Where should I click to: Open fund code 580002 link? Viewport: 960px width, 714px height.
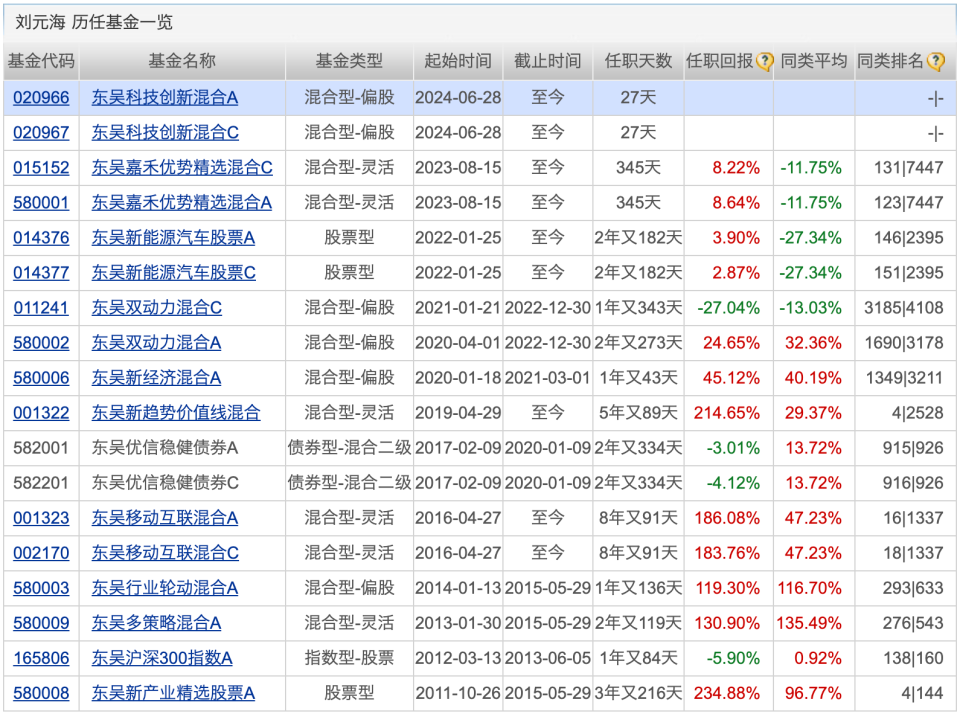pos(41,342)
